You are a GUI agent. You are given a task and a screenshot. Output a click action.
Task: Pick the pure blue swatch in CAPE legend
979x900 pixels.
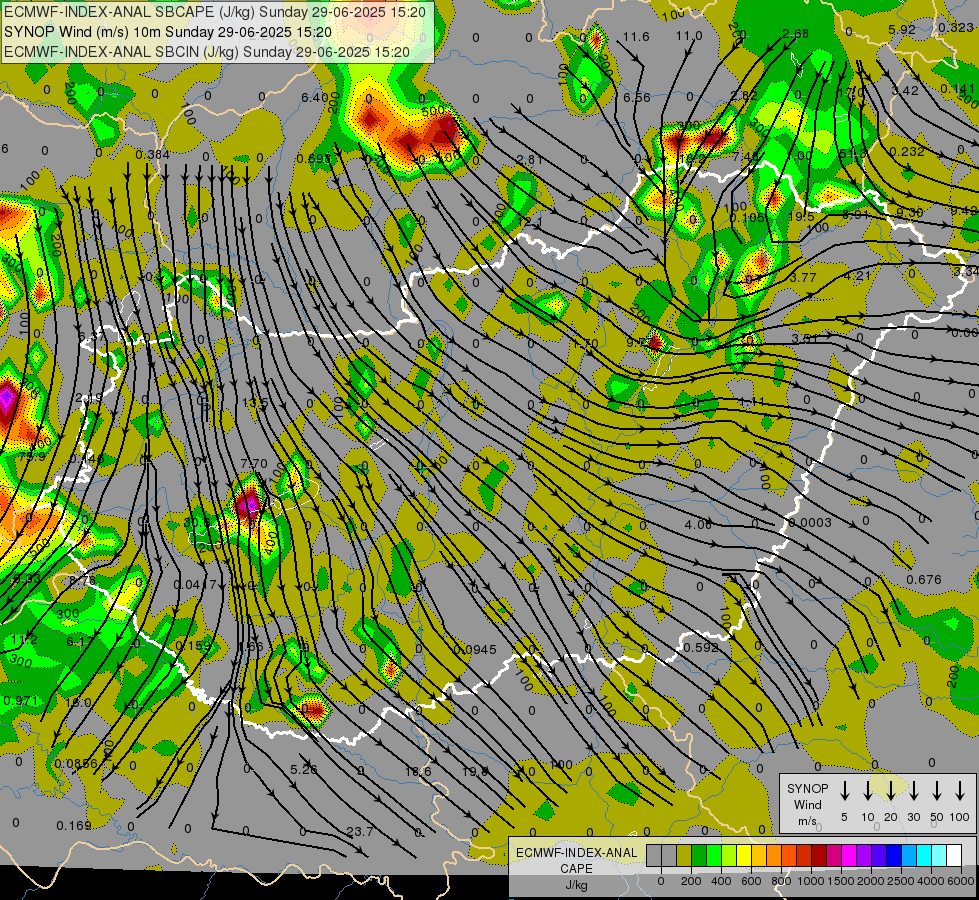click(893, 856)
